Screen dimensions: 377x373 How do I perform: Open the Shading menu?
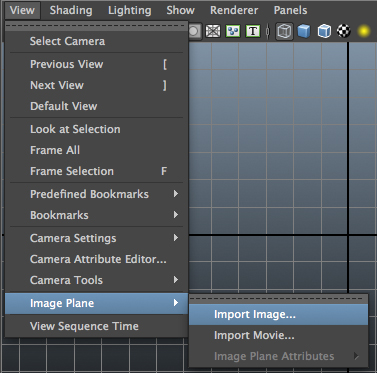coord(71,10)
